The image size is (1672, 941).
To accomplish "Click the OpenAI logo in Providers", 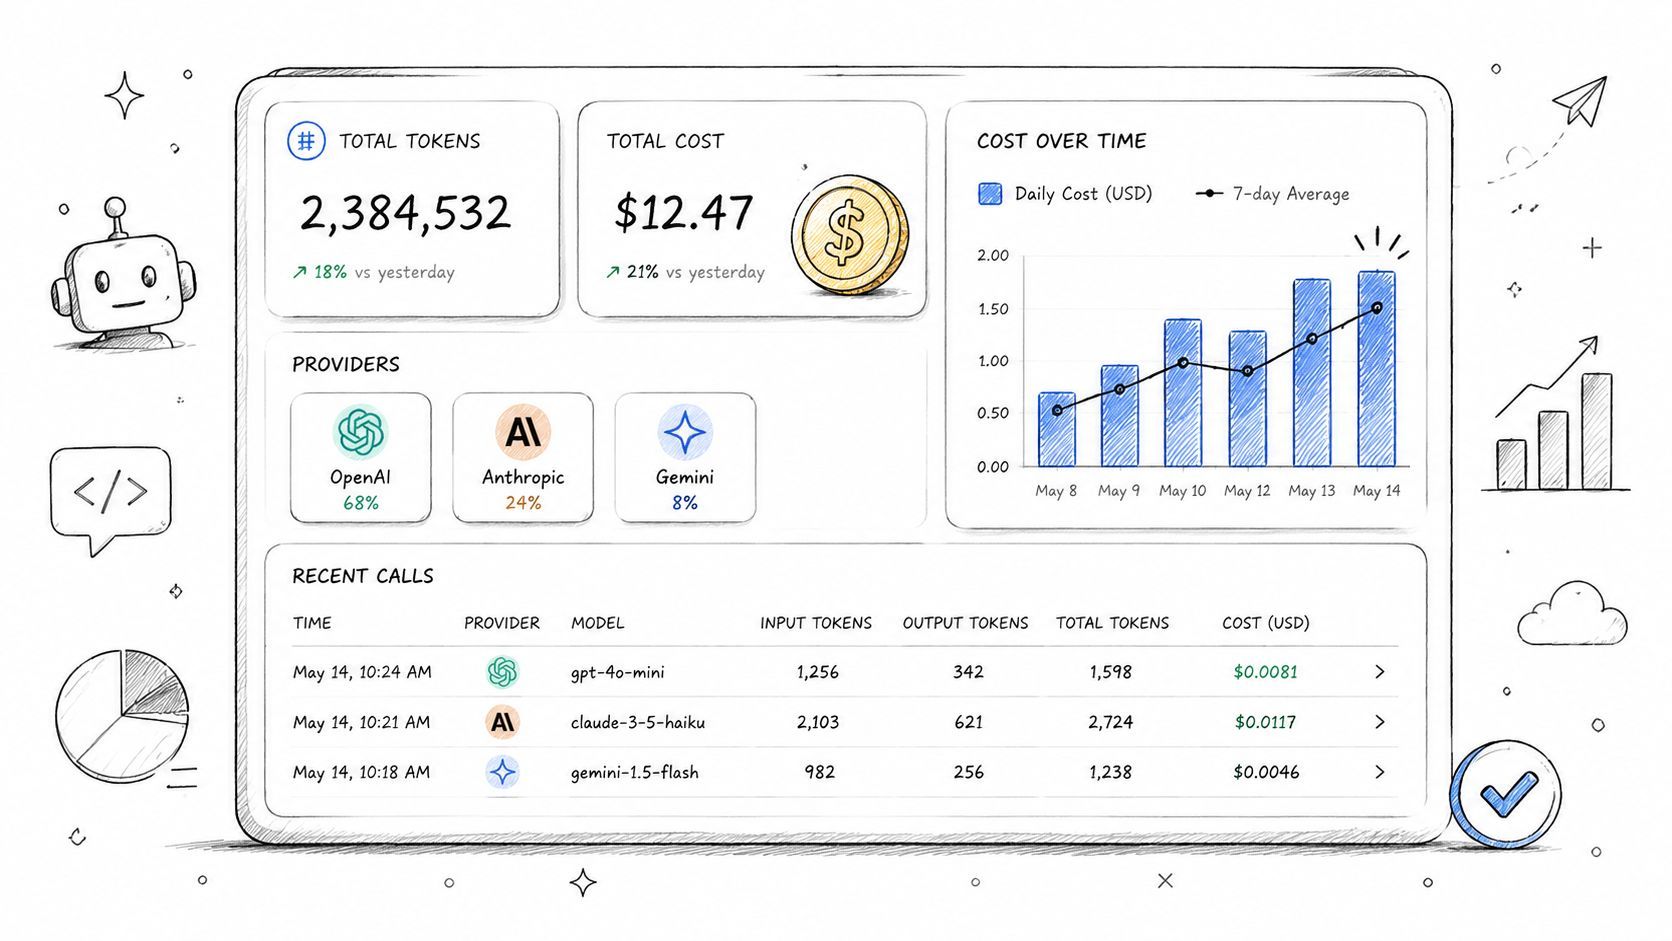I will point(361,432).
